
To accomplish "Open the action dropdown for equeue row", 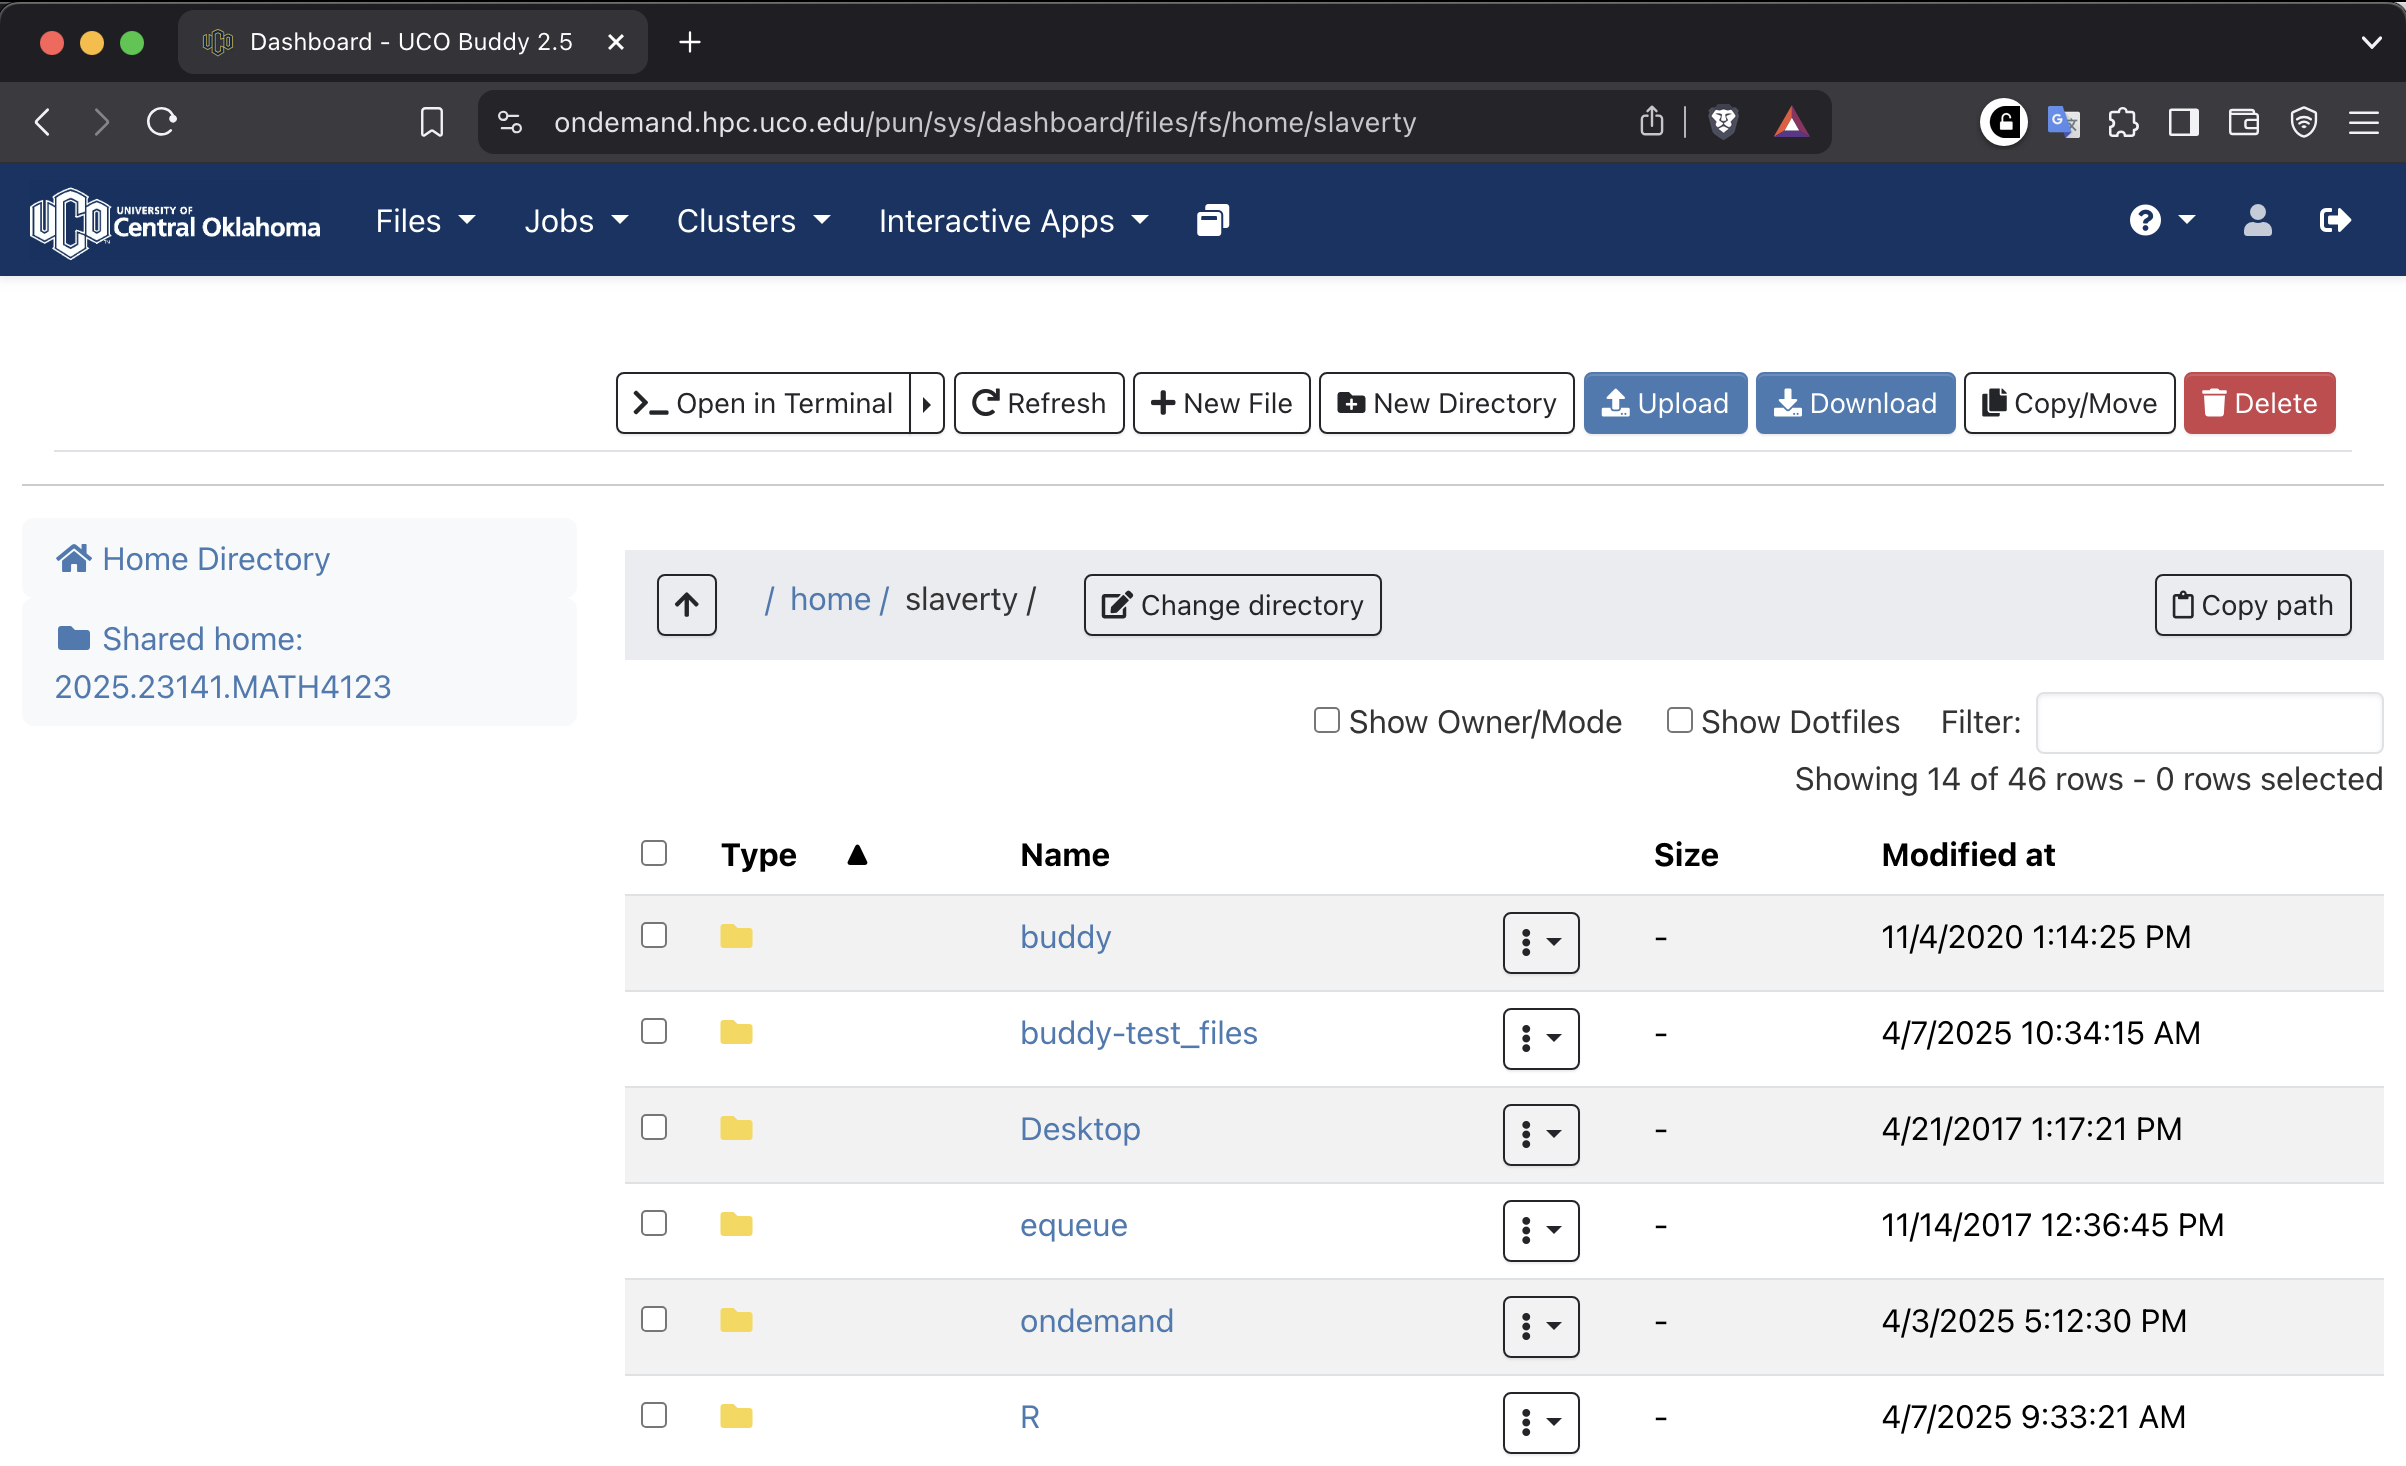I will [x=1540, y=1230].
